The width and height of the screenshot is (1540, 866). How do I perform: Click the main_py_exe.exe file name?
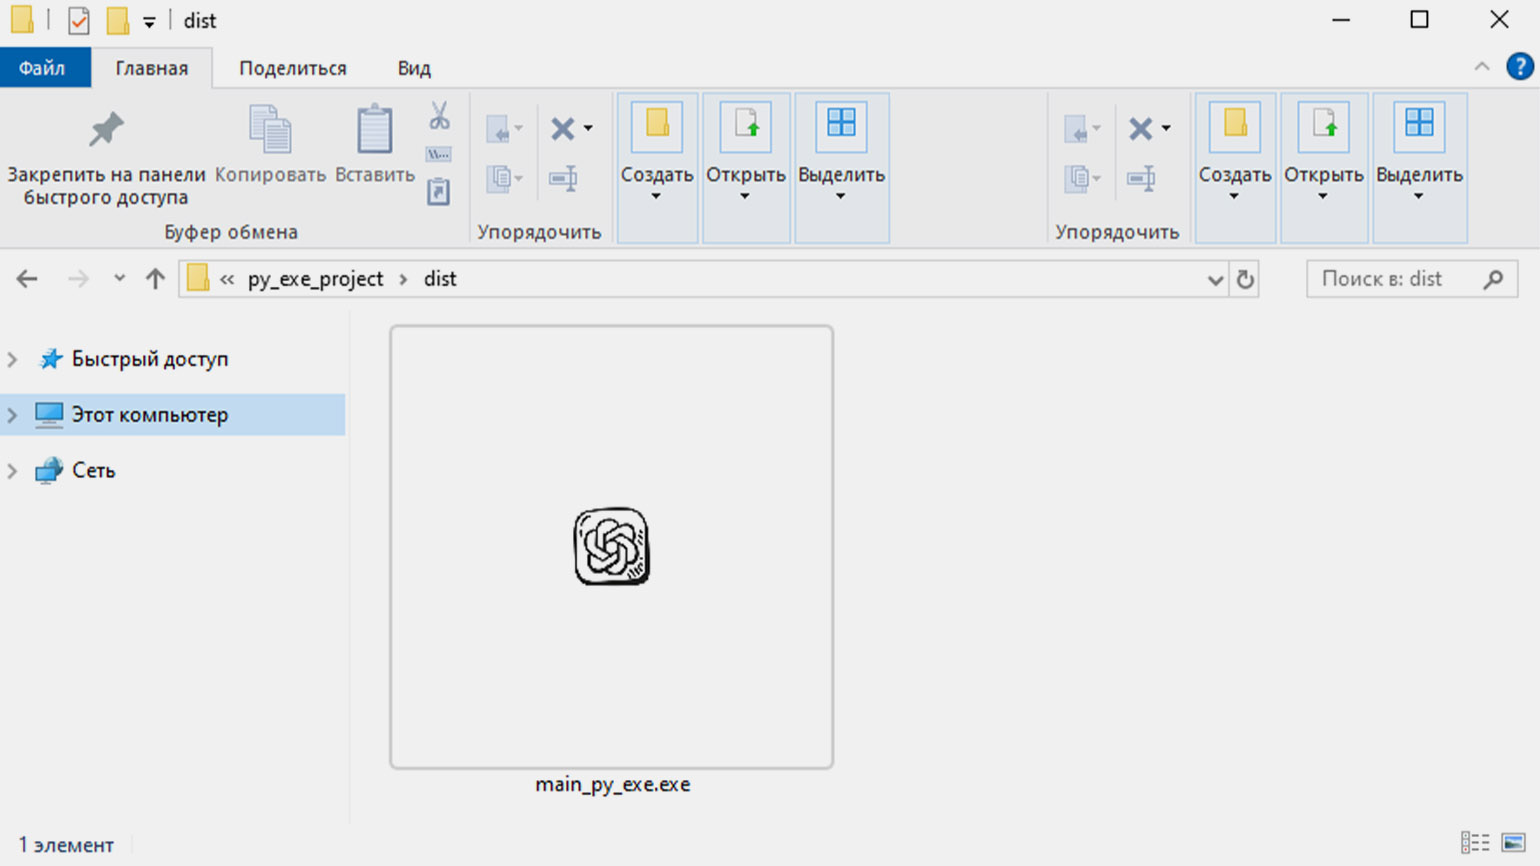pos(612,784)
